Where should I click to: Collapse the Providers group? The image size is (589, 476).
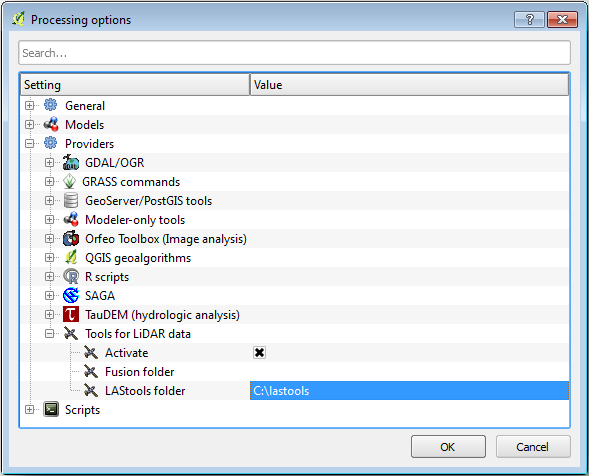pyautogui.click(x=29, y=144)
